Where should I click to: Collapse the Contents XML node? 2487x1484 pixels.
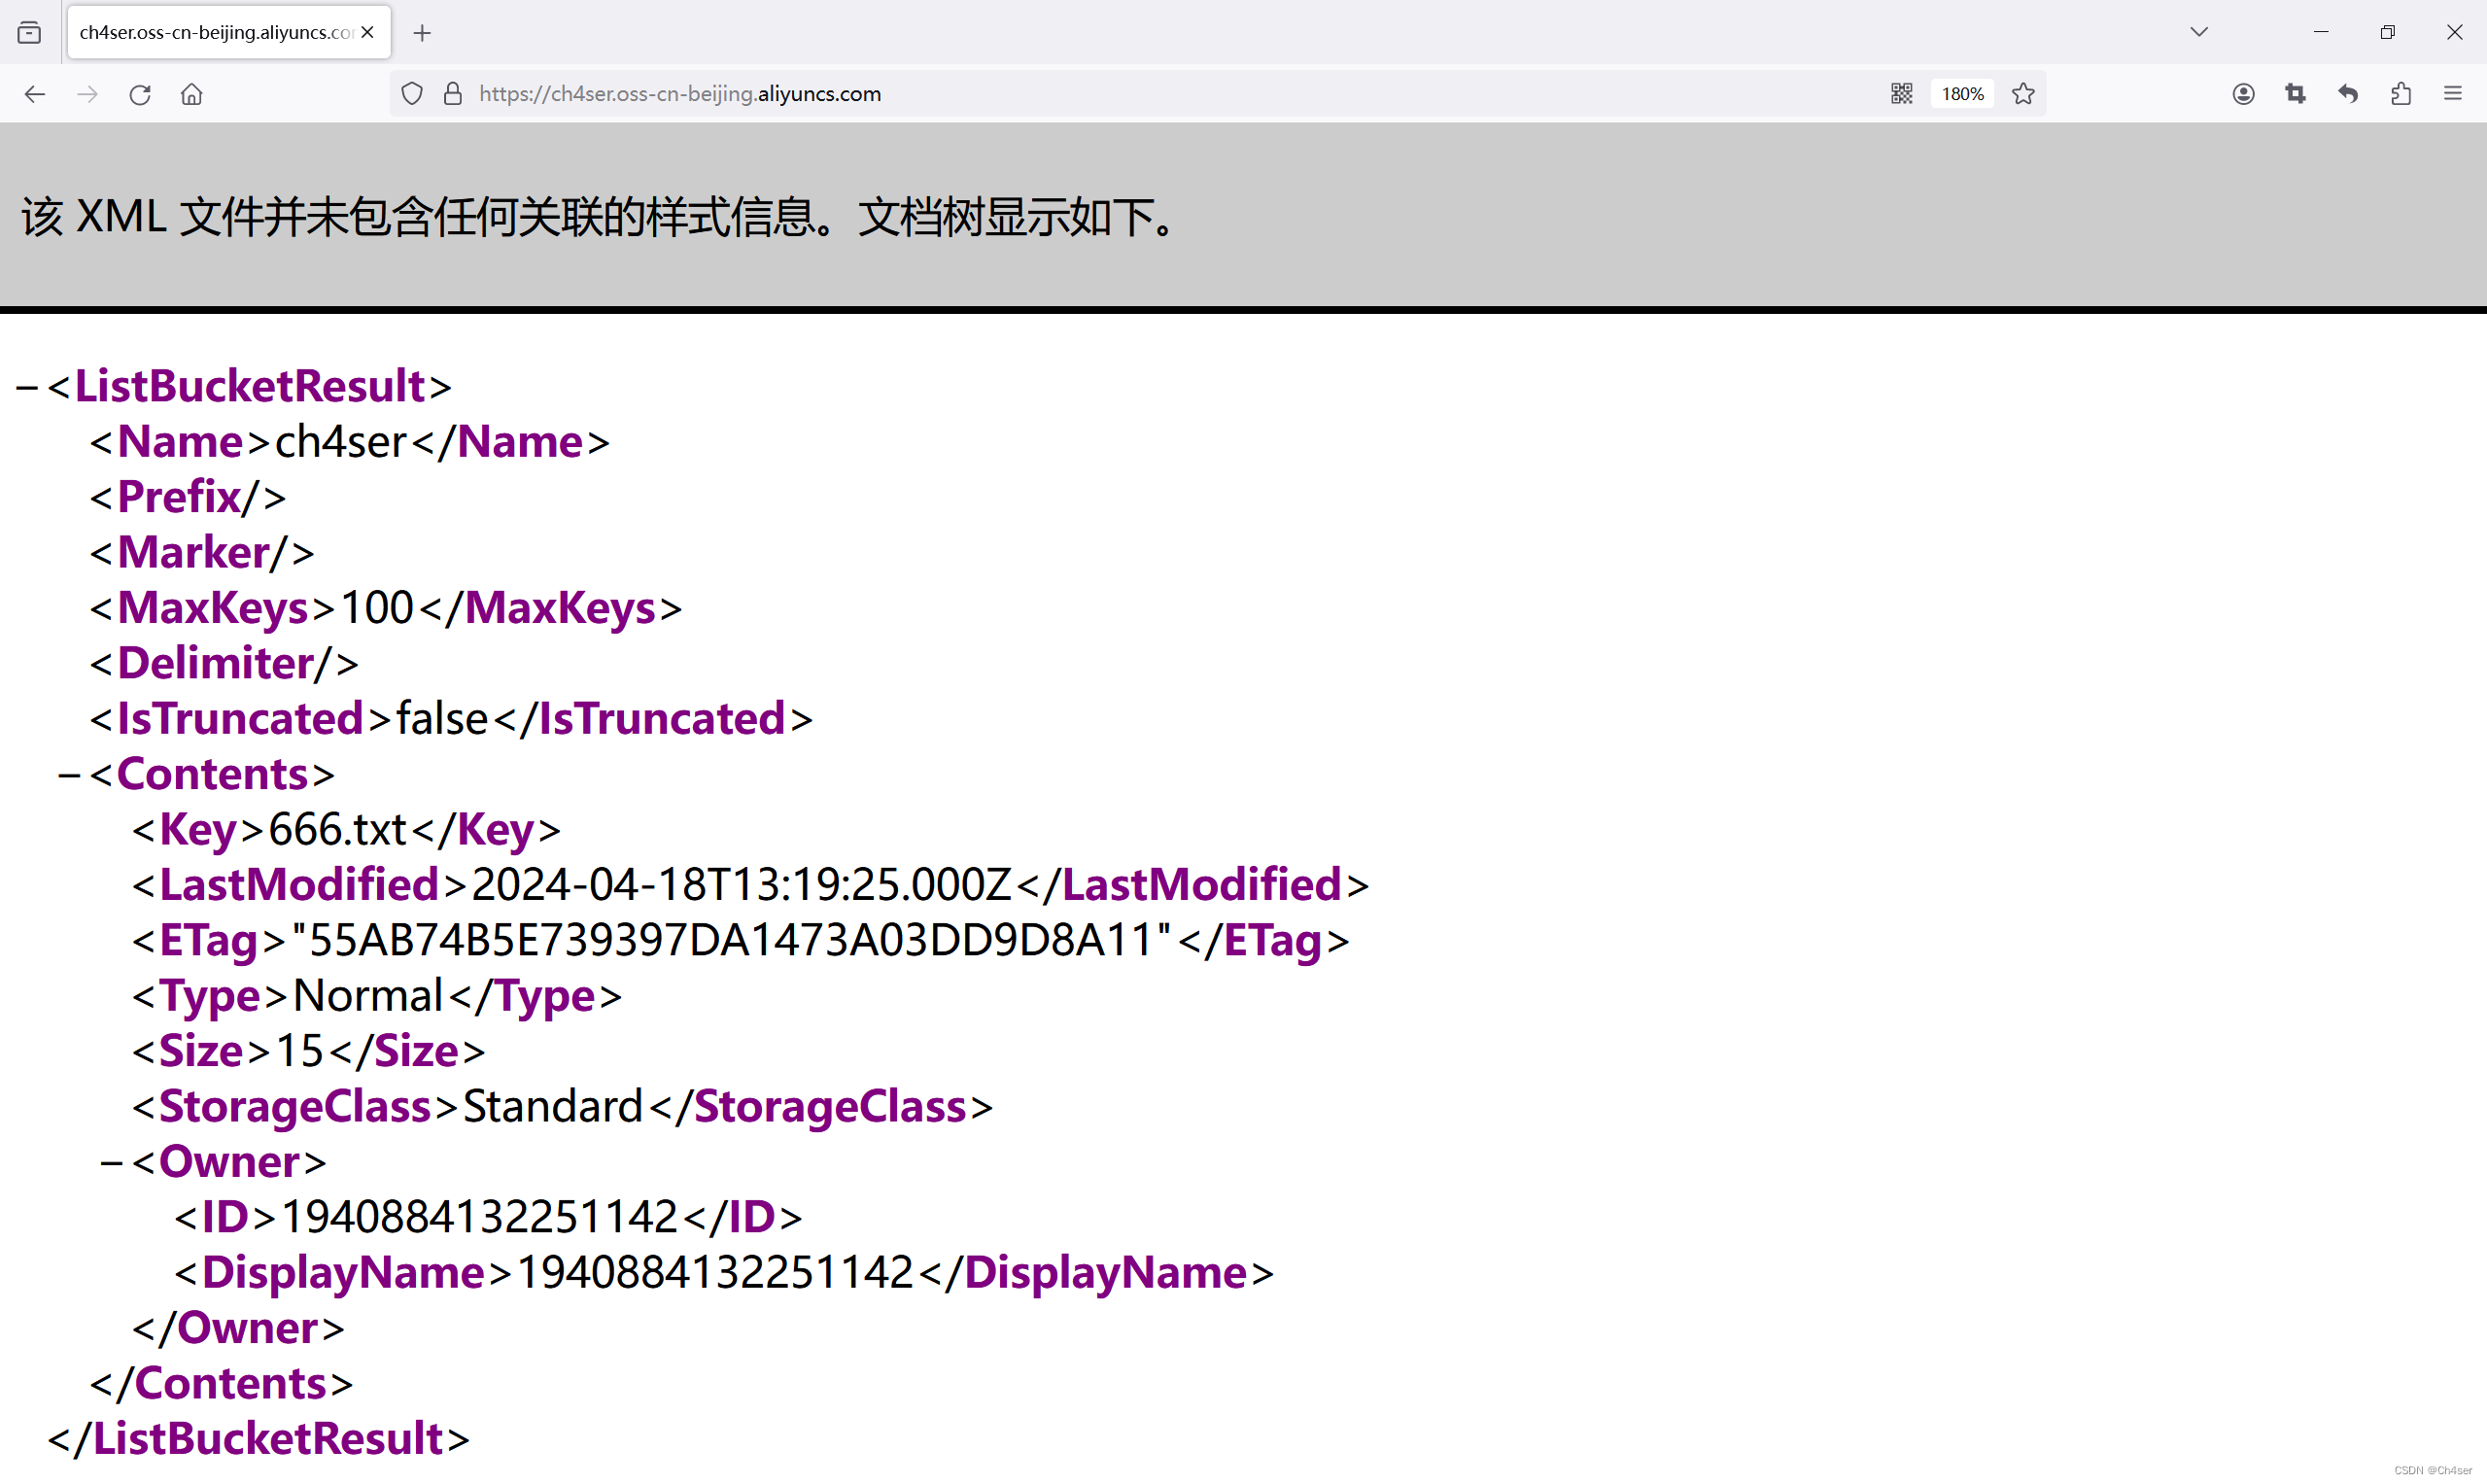[69, 775]
